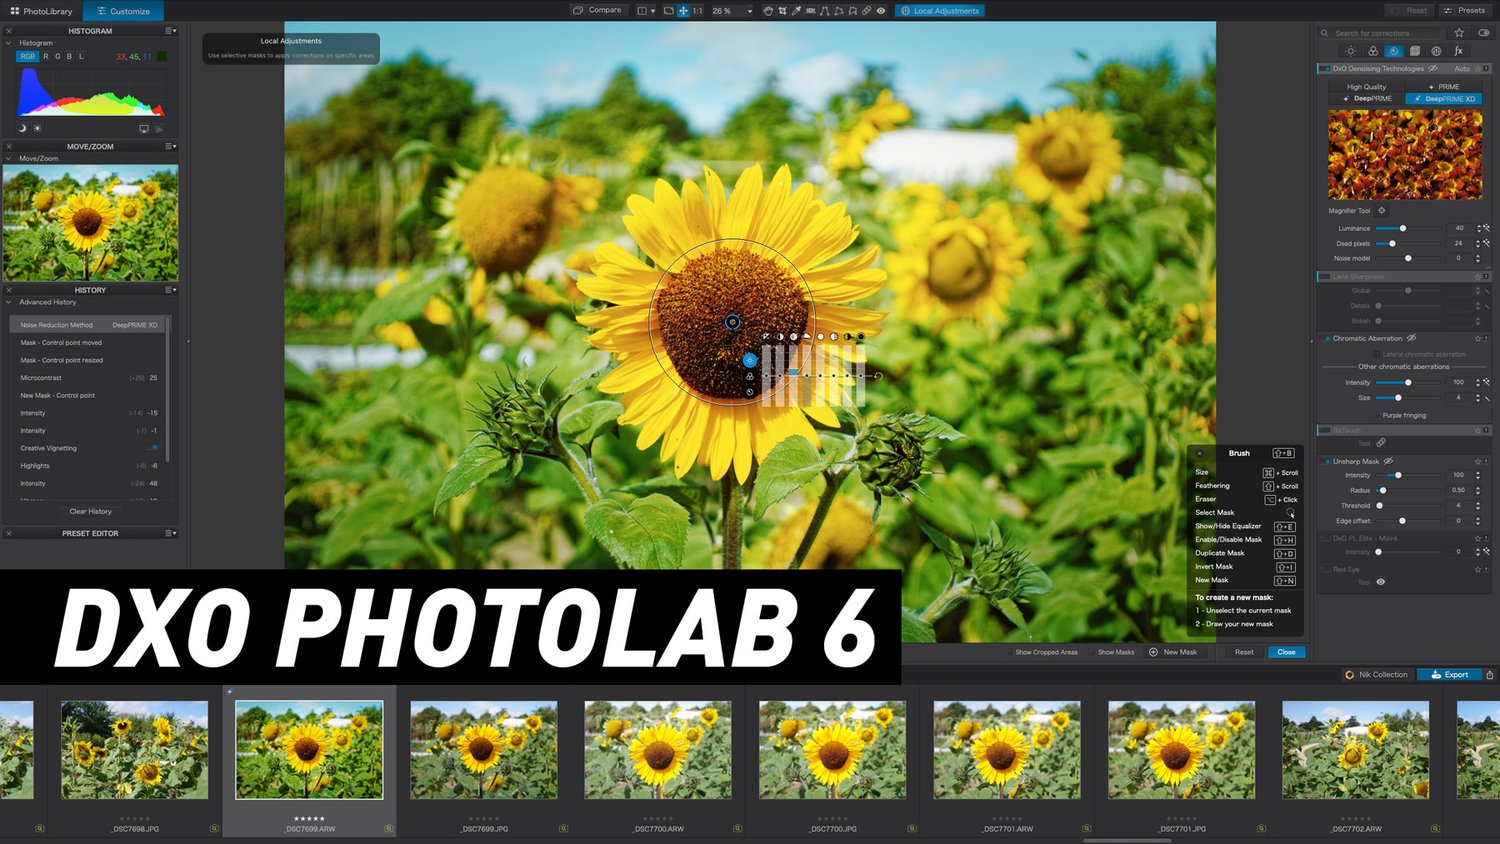Select the force parallels perspective tool
The width and height of the screenshot is (1500, 844).
coord(825,11)
